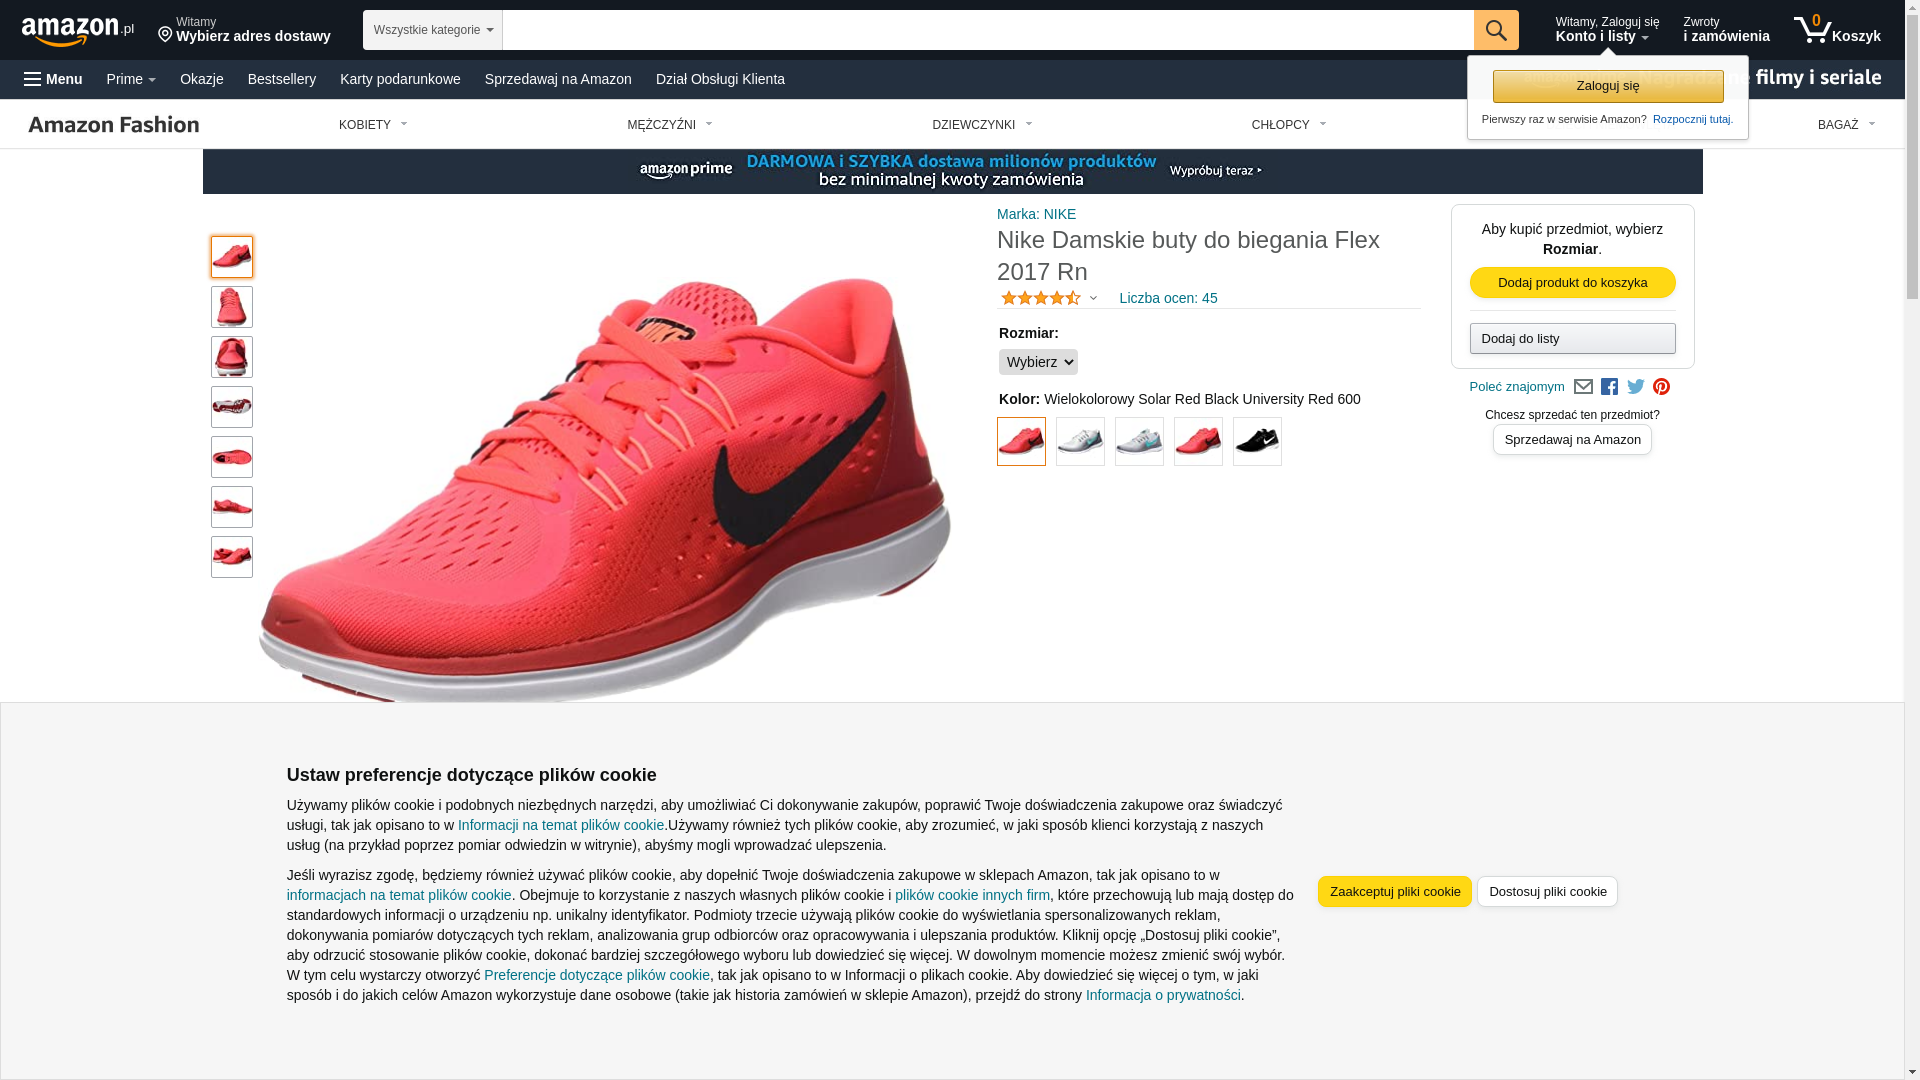Click into the Amazon search input field
The height and width of the screenshot is (1080, 1920).
(x=987, y=30)
